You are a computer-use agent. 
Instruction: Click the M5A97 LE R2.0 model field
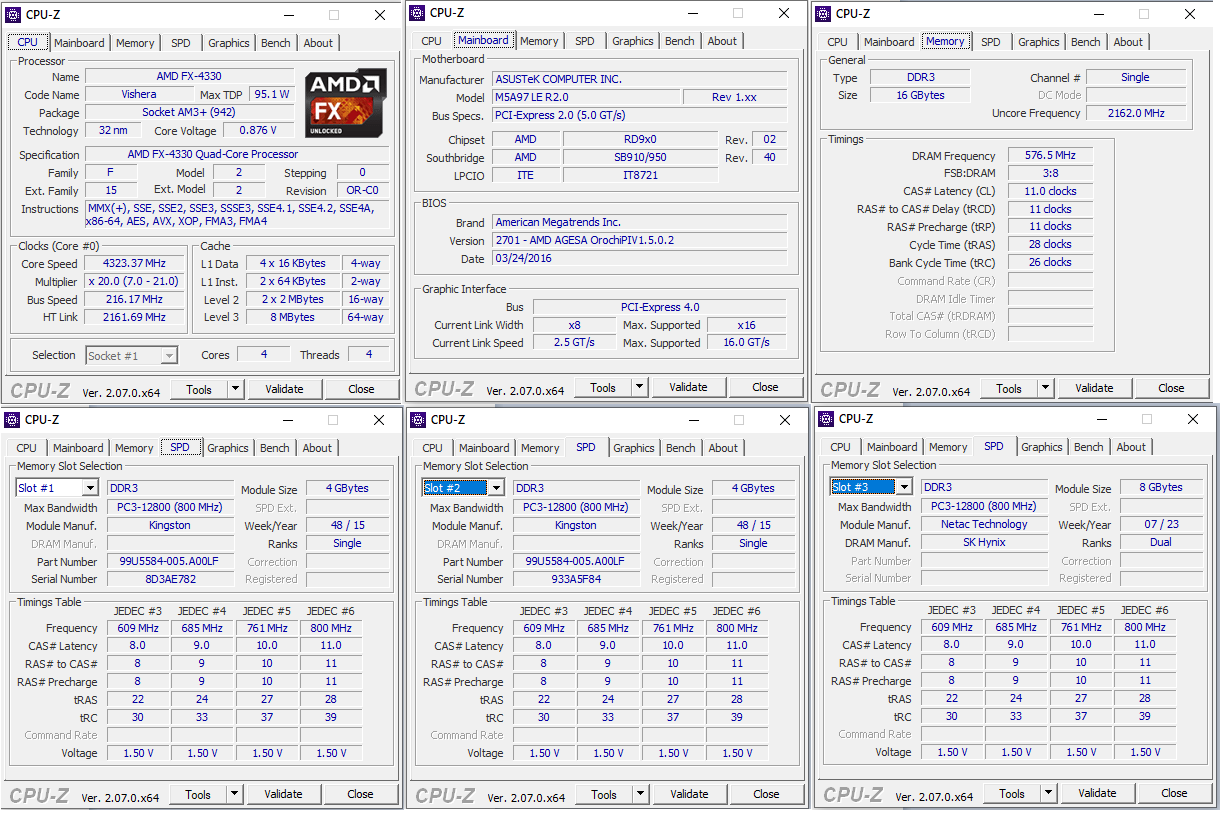point(585,98)
